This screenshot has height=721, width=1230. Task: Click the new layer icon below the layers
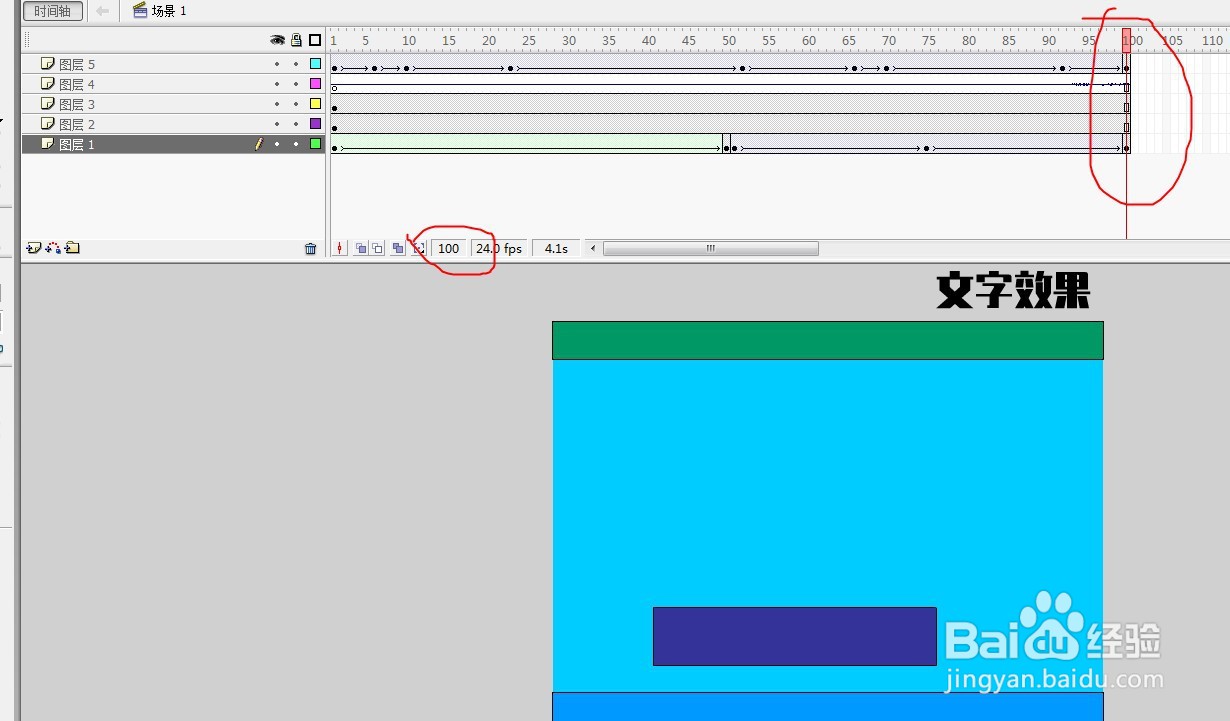33,248
